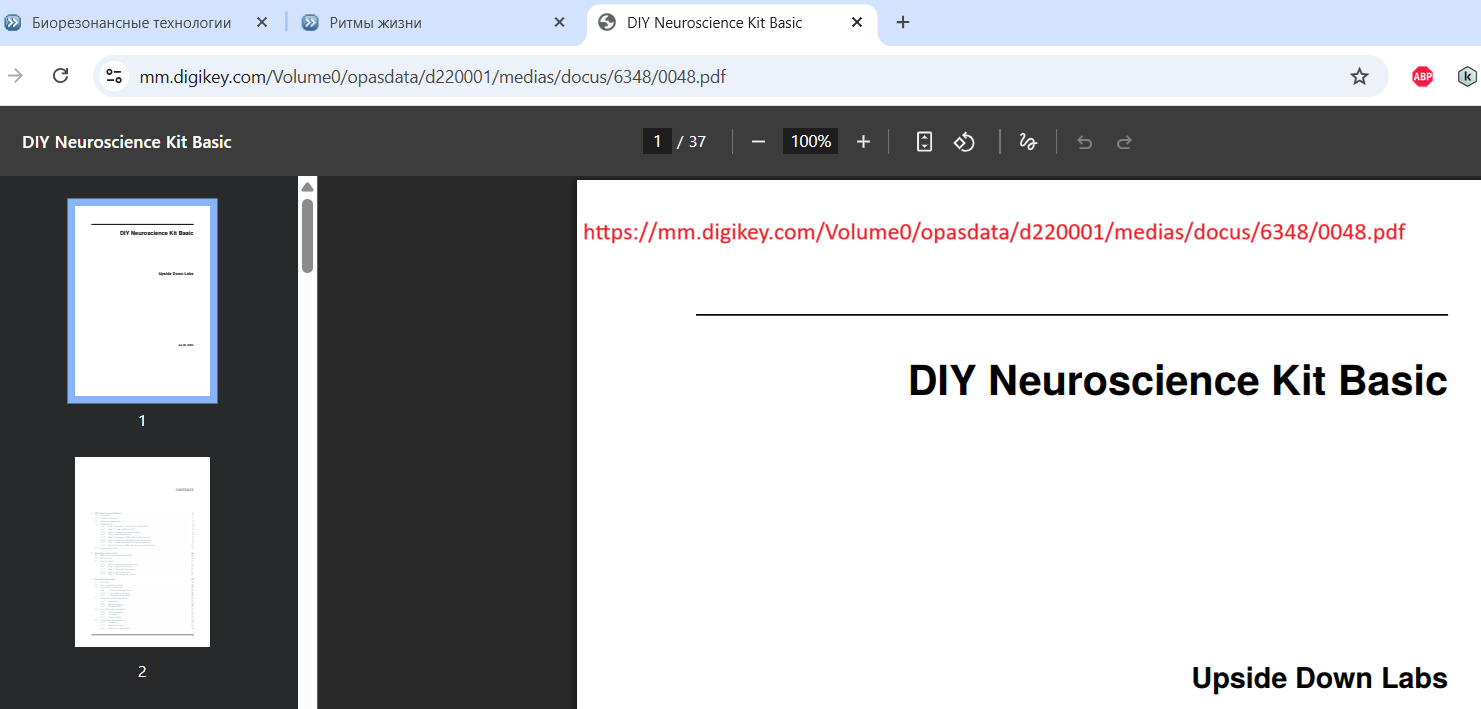Viewport: 1481px width, 709px height.
Task: Zoom out the PDF with minus button
Action: pos(758,142)
